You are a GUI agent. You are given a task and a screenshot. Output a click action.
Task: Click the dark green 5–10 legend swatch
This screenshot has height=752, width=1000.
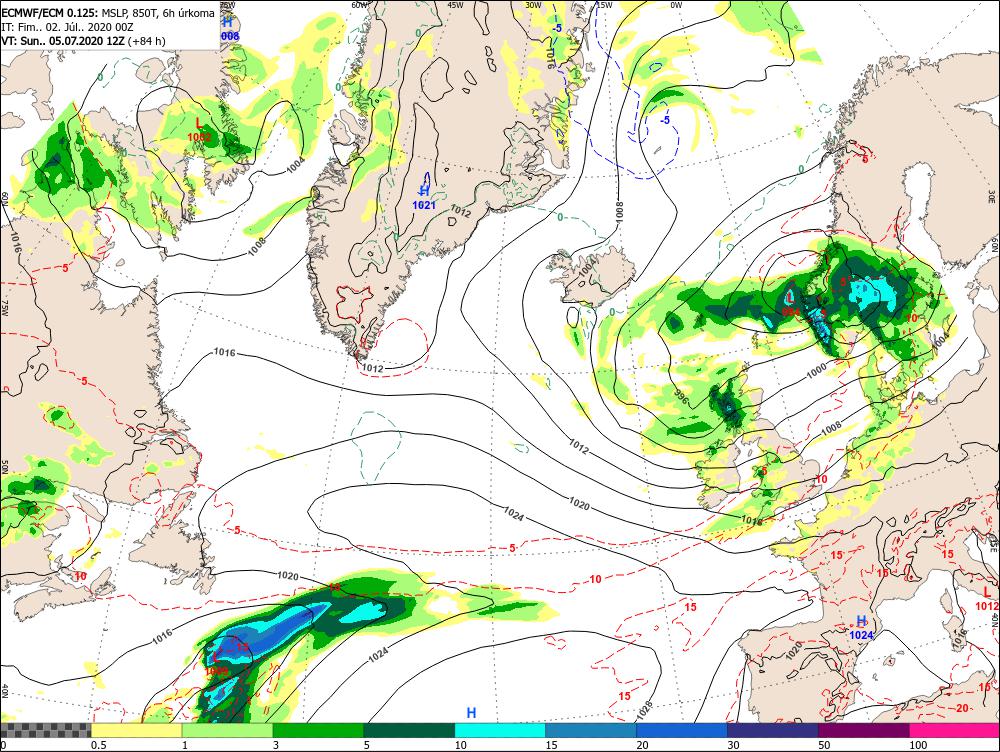(x=409, y=730)
